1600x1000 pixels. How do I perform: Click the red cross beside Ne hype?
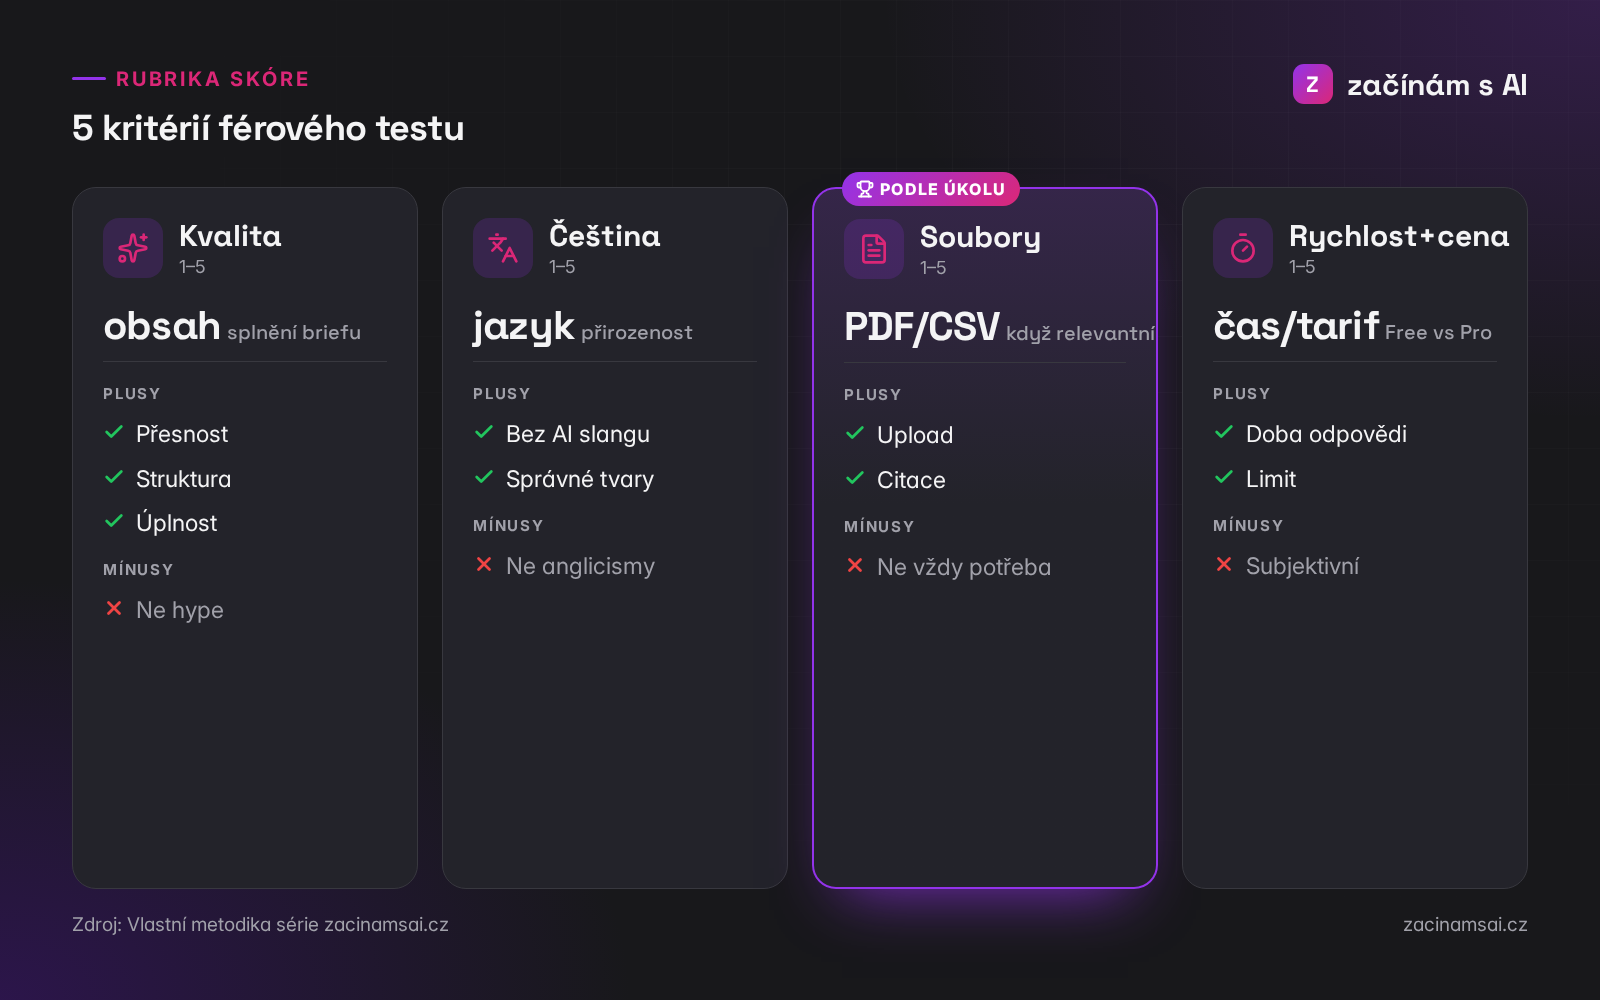coord(114,608)
